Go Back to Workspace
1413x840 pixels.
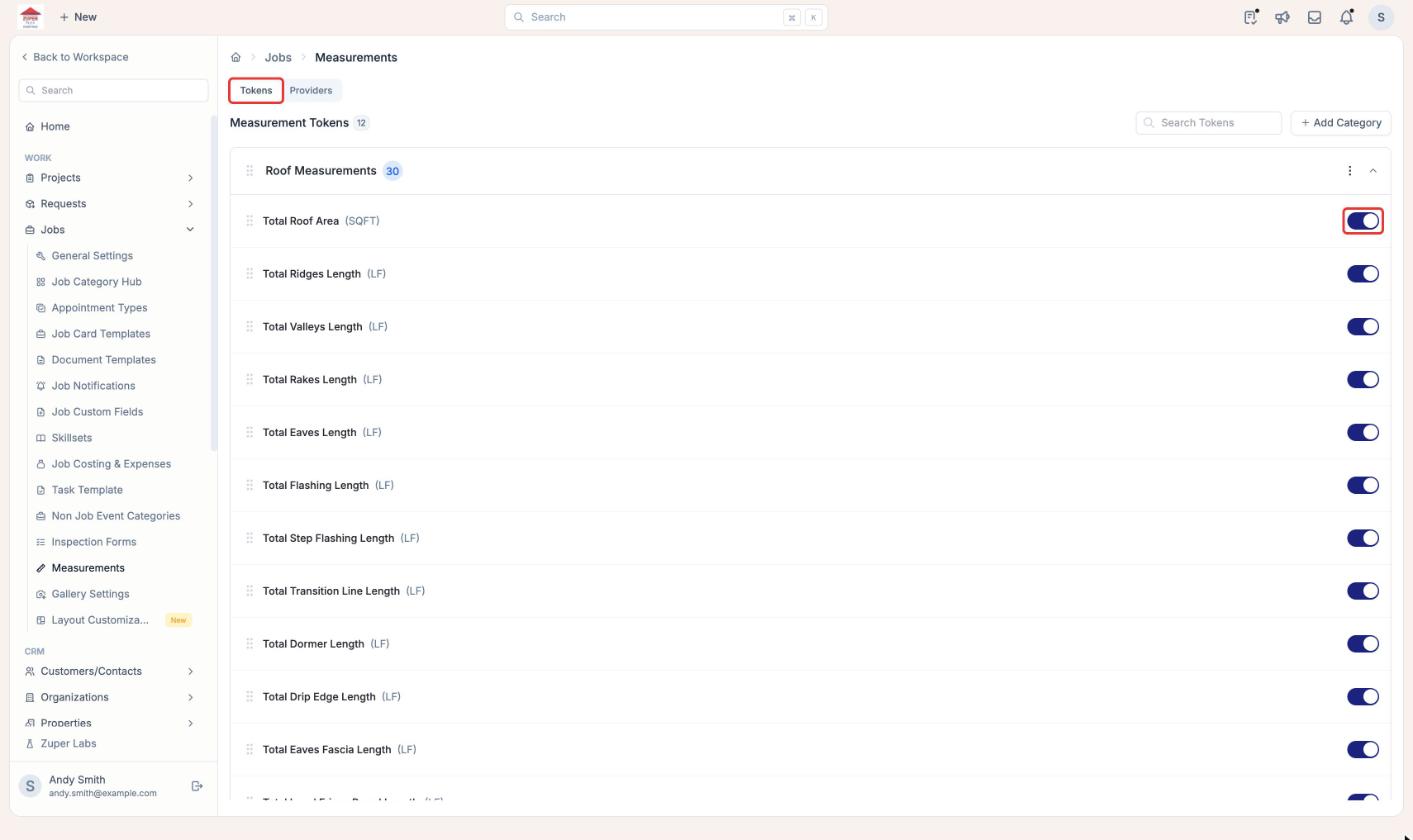point(75,57)
